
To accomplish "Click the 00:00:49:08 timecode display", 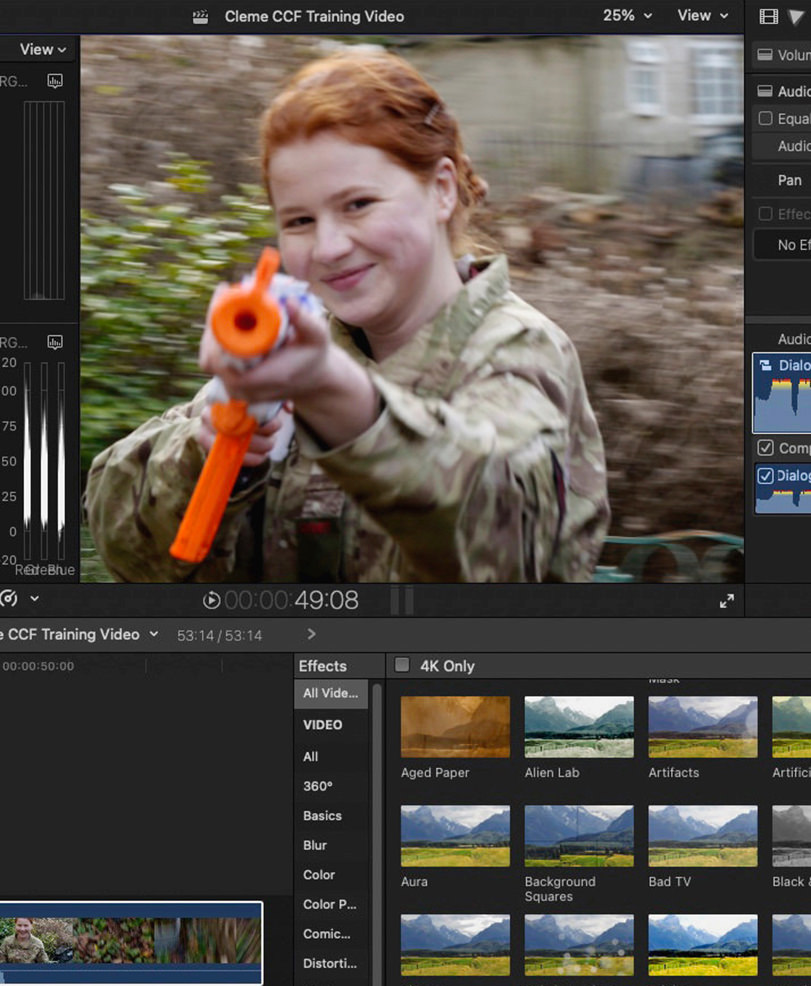I will [x=292, y=601].
